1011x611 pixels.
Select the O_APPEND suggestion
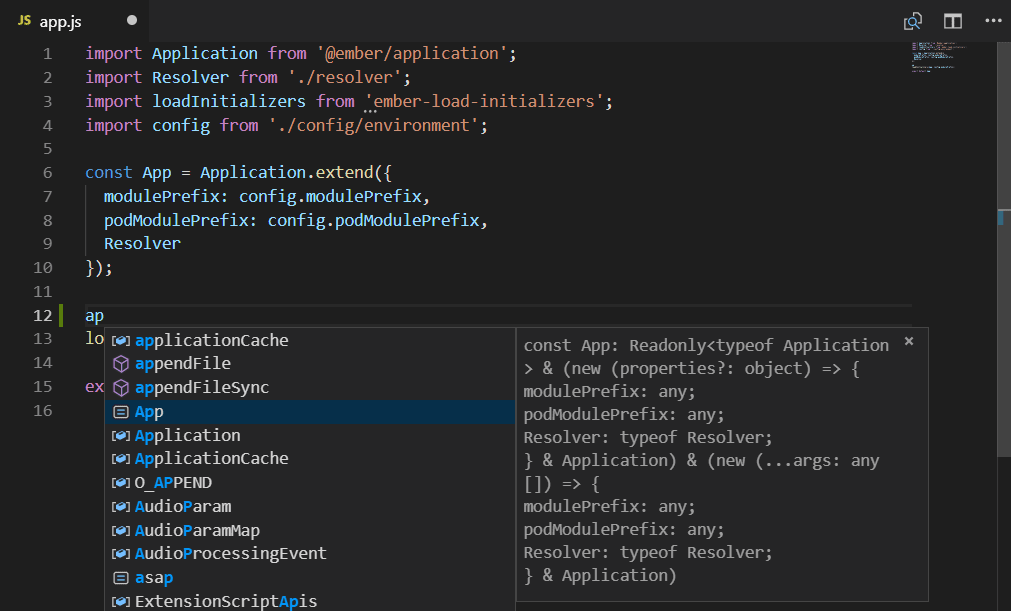[x=173, y=483]
